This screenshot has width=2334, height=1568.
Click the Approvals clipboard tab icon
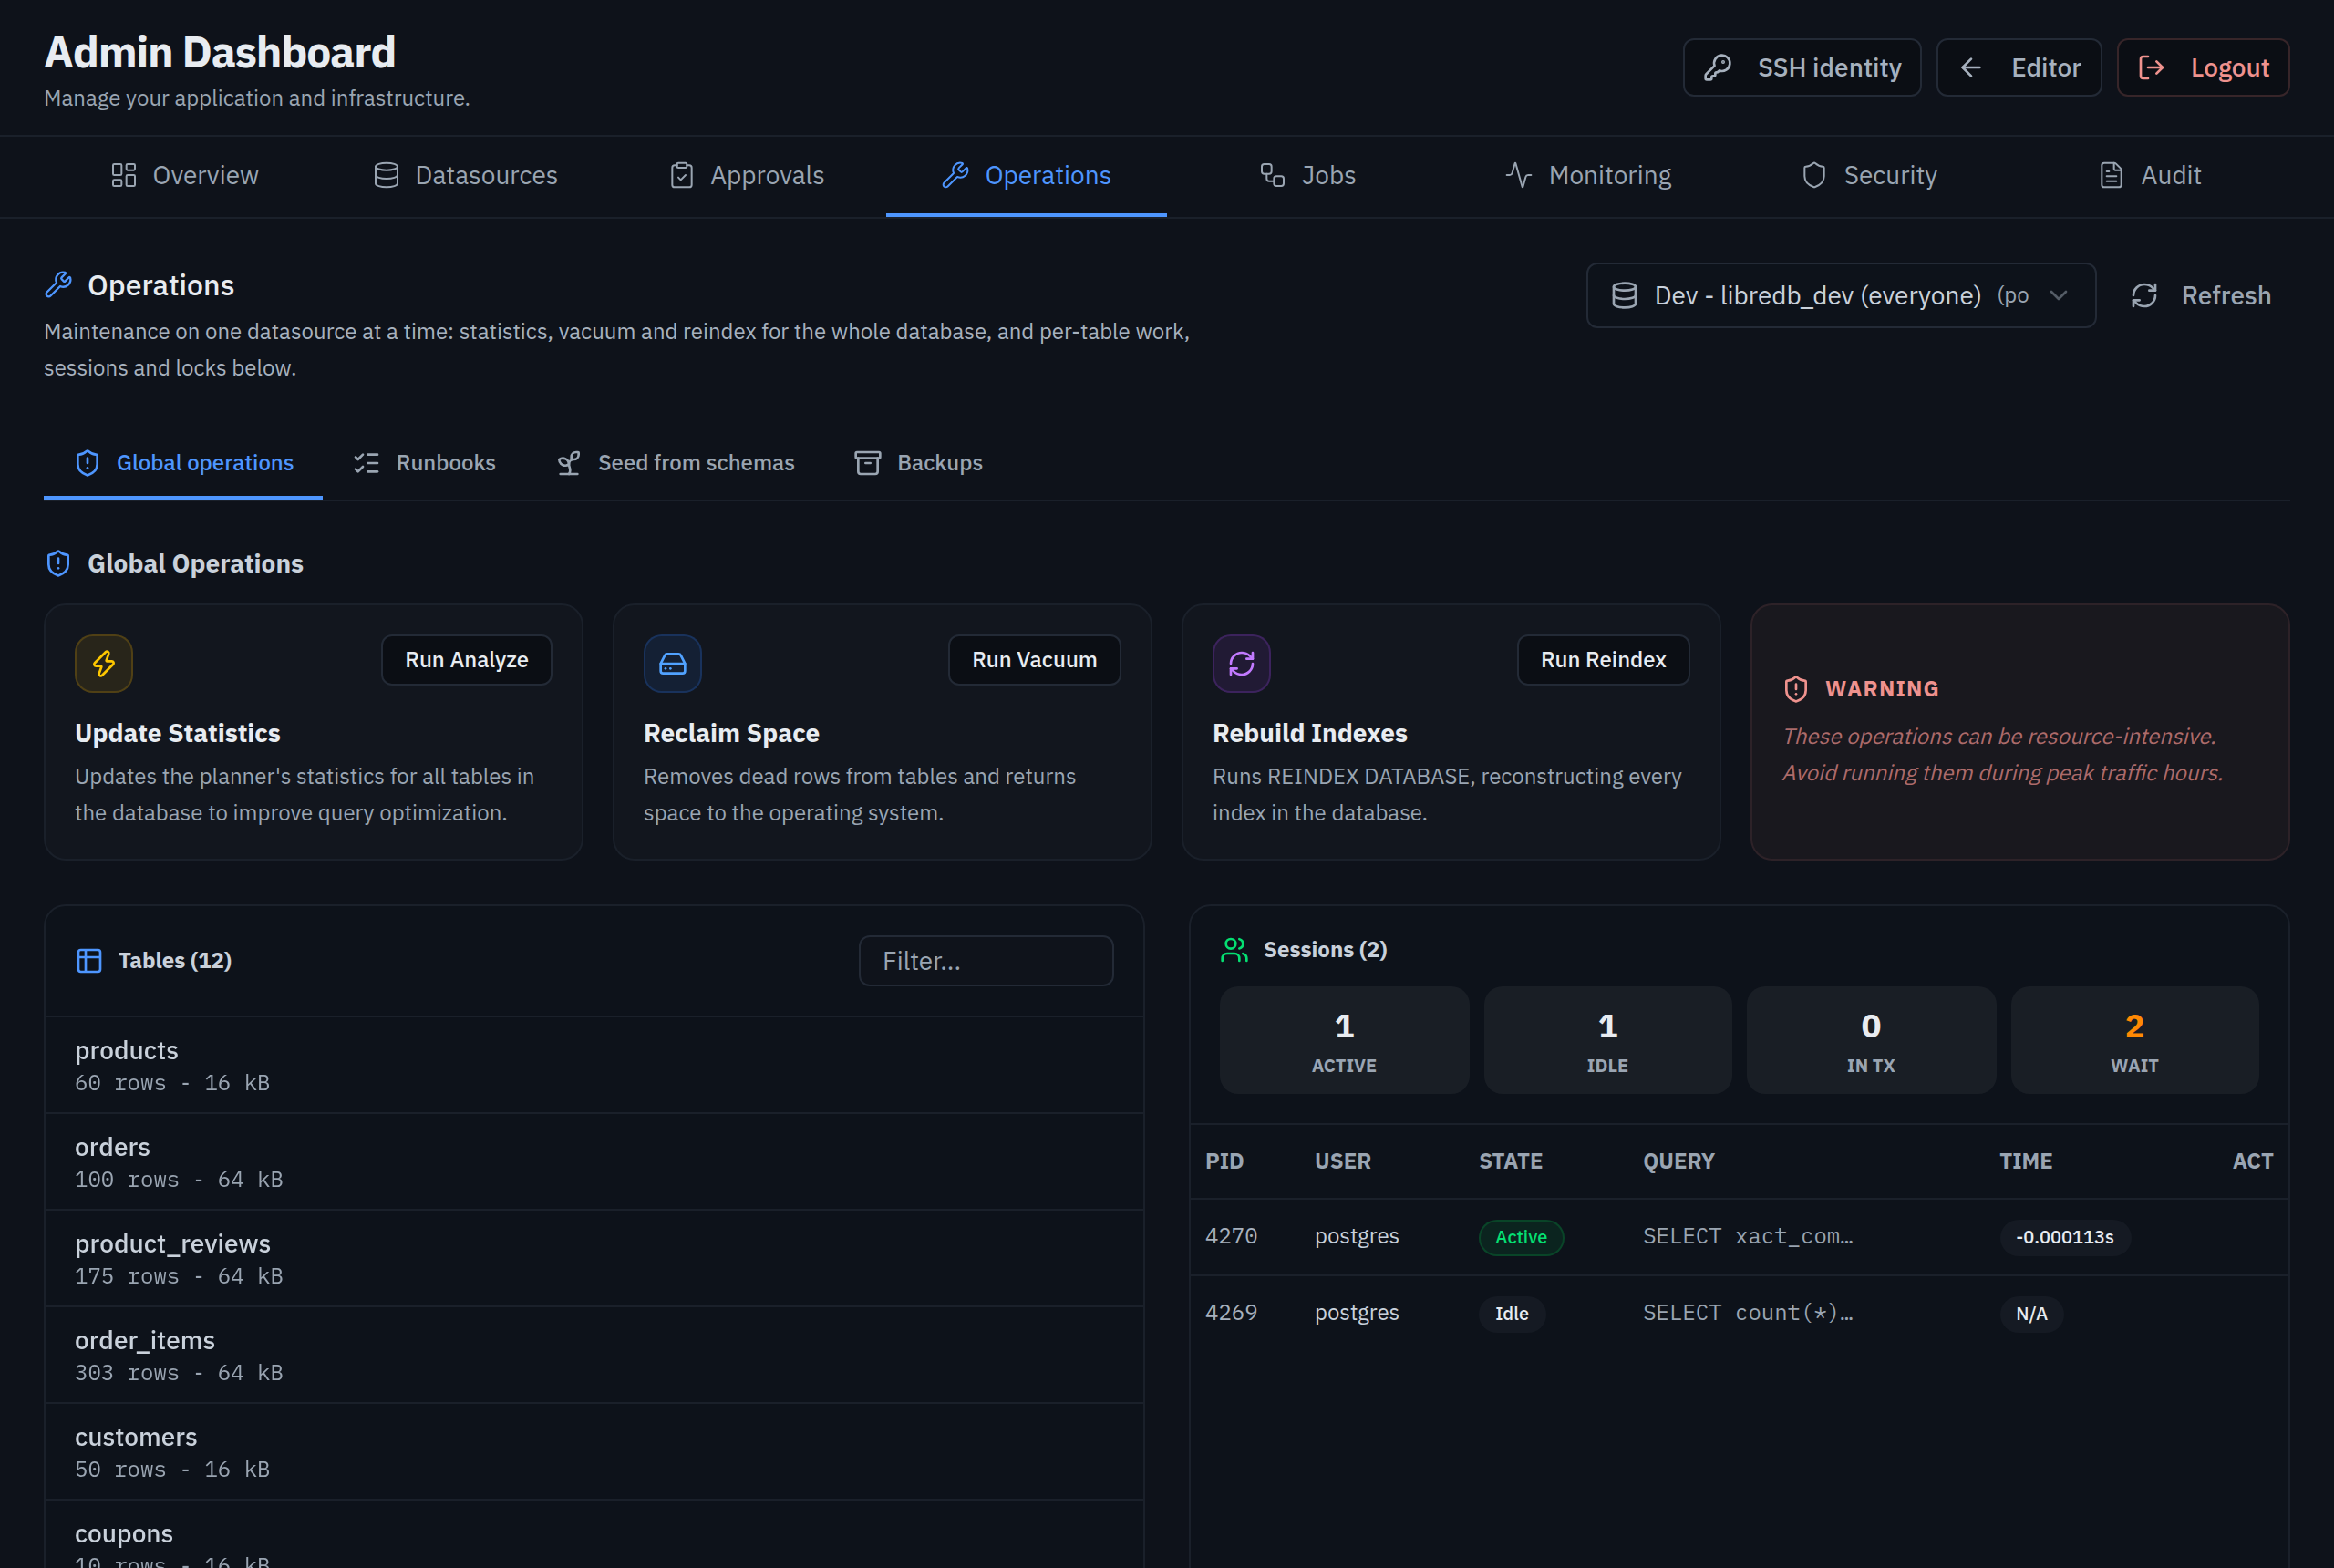pyautogui.click(x=681, y=175)
